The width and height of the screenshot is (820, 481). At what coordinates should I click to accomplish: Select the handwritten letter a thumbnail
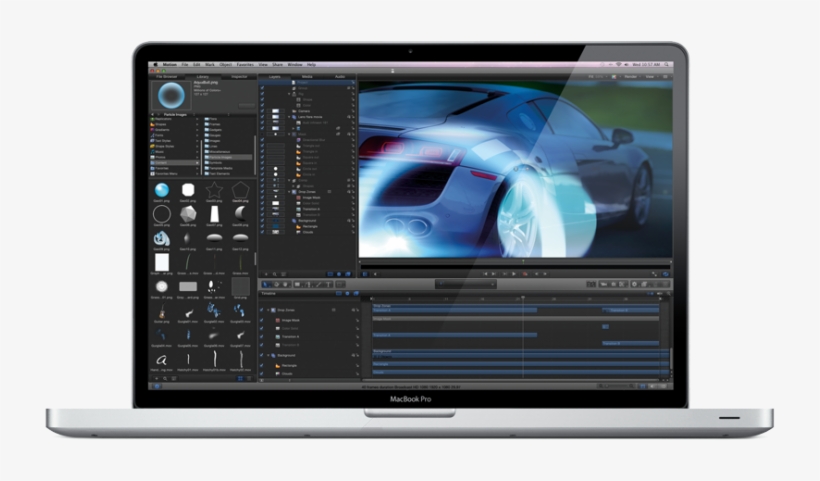162,360
